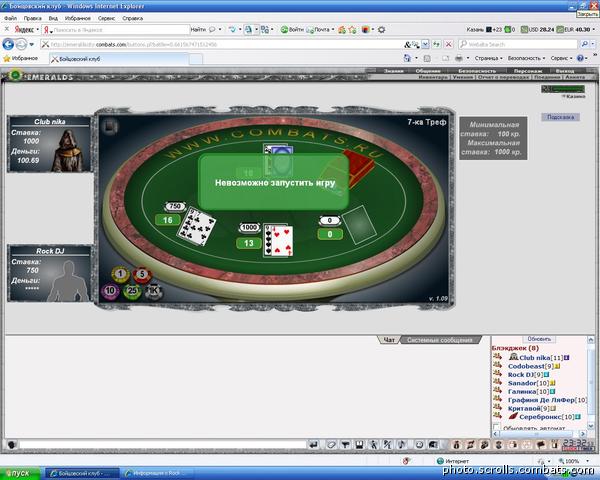Select the purple 10 chip

(x=110, y=291)
